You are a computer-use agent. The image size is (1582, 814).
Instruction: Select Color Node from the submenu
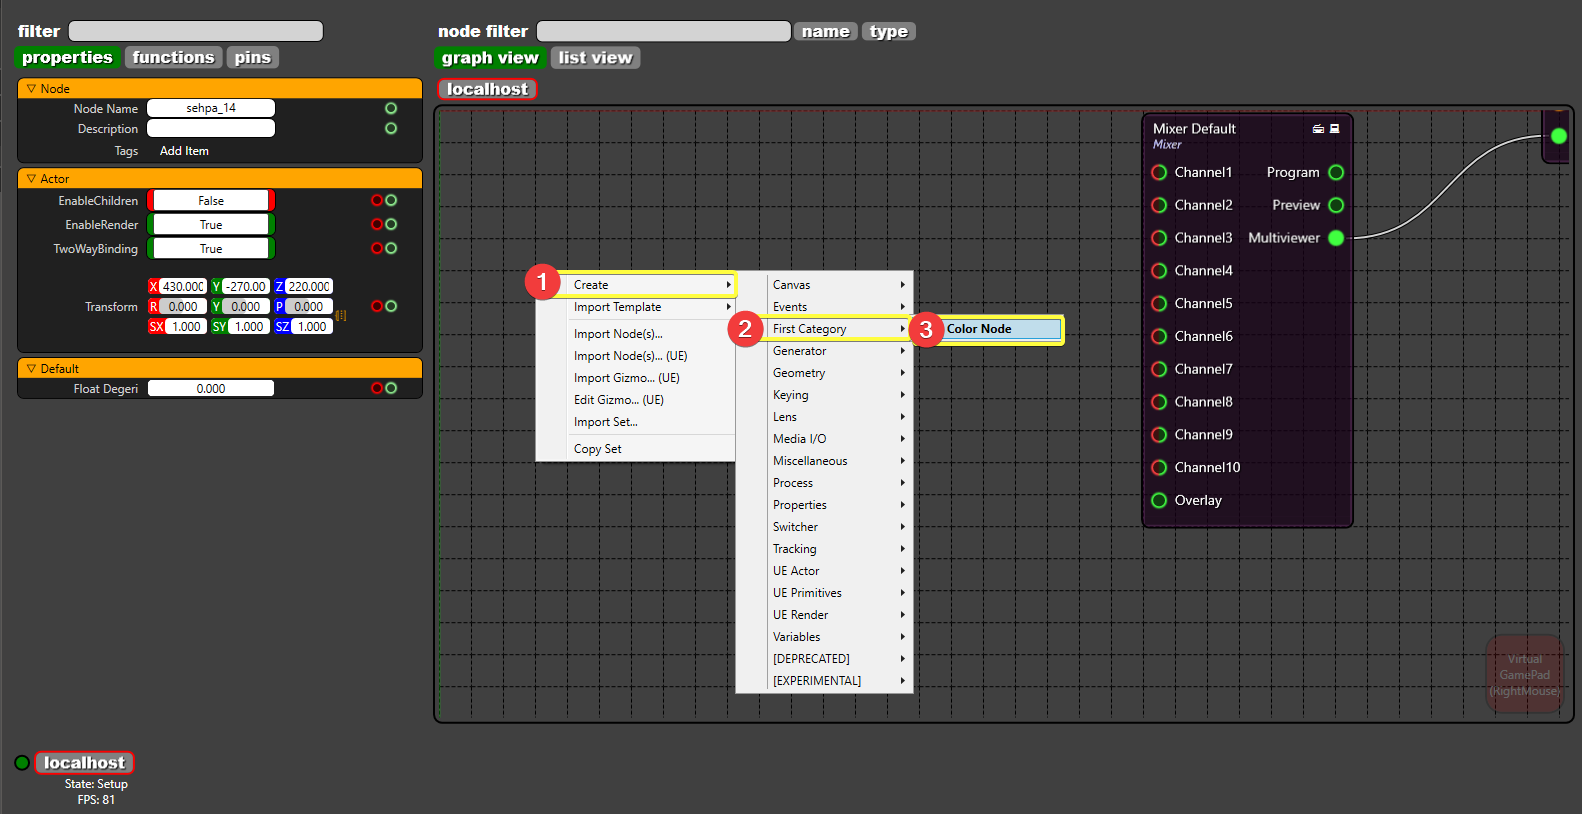(x=1000, y=329)
